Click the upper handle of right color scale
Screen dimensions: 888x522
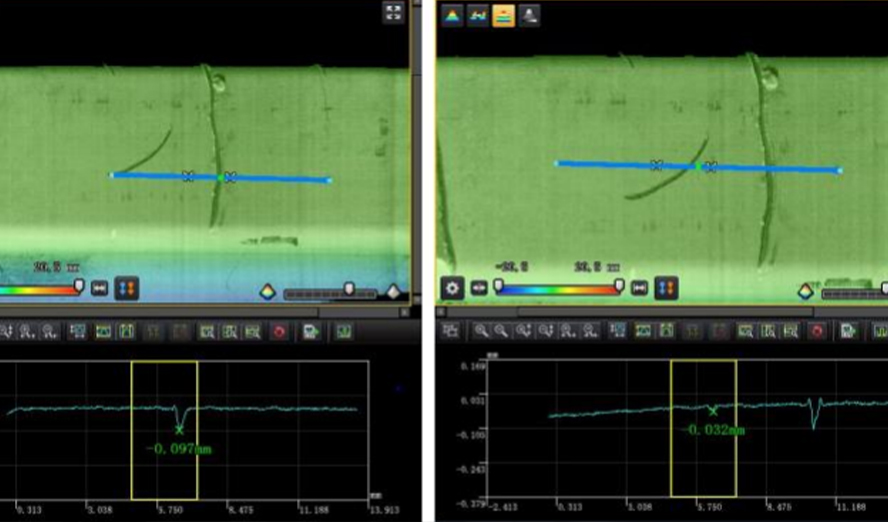coord(618,286)
